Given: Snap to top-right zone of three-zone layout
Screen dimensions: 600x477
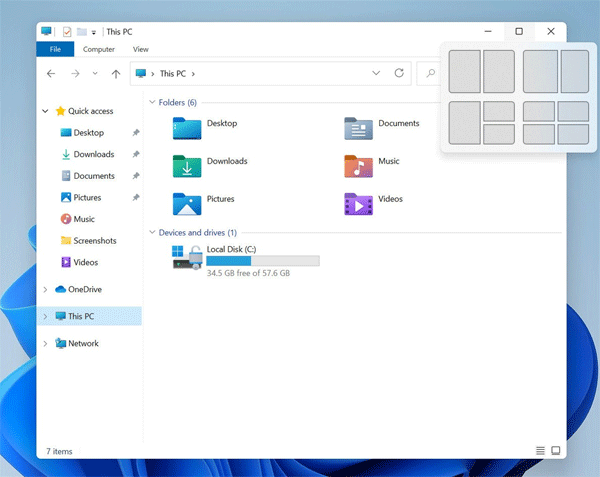Looking at the screenshot, I should pyautogui.click(x=499, y=111).
